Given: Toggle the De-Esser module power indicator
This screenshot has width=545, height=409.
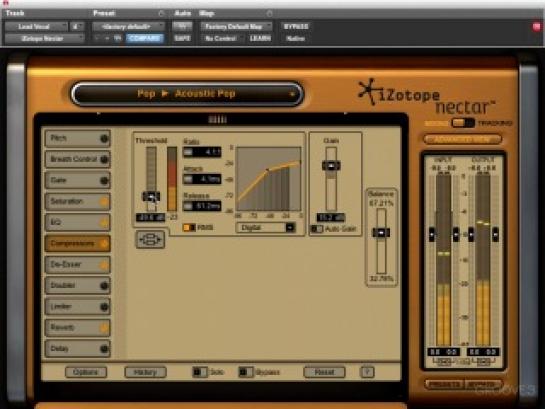Looking at the screenshot, I should pyautogui.click(x=104, y=265).
